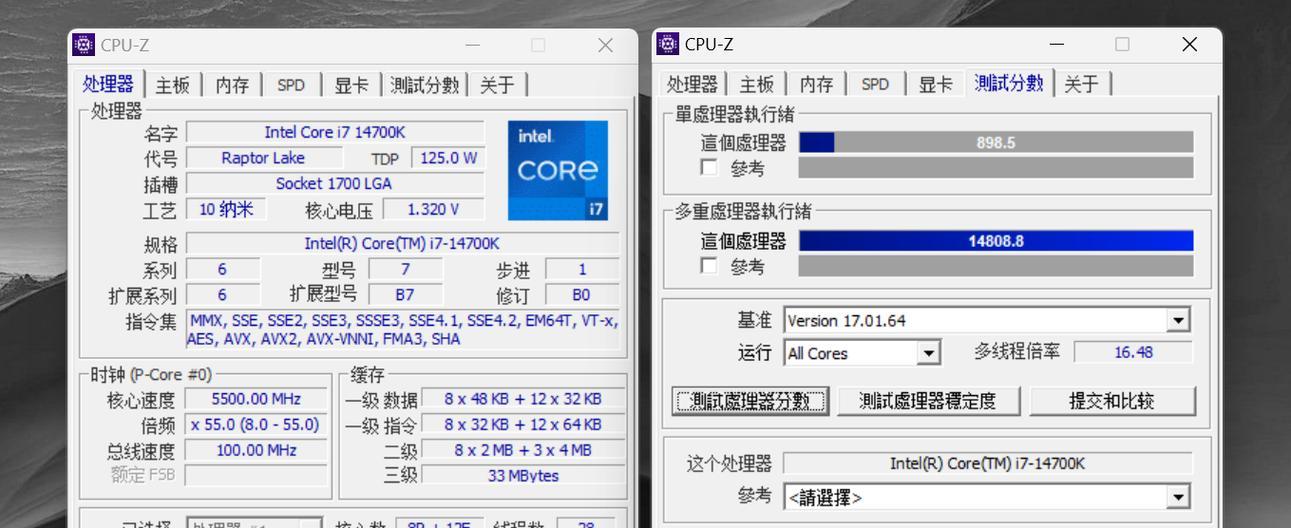Click spec field Intel(R) Core(TM) i7-14700K
This screenshot has width=1291, height=528.
coord(402,244)
